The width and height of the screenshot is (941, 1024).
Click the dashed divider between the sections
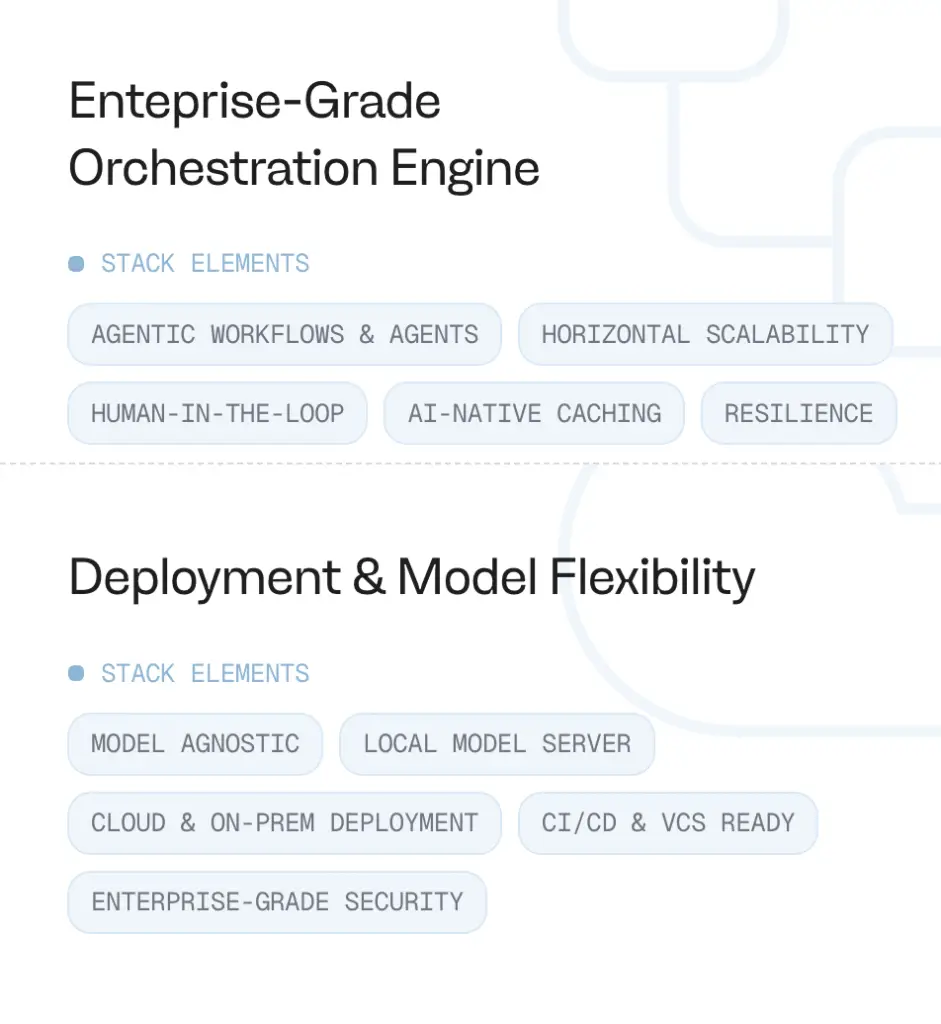(x=470, y=464)
